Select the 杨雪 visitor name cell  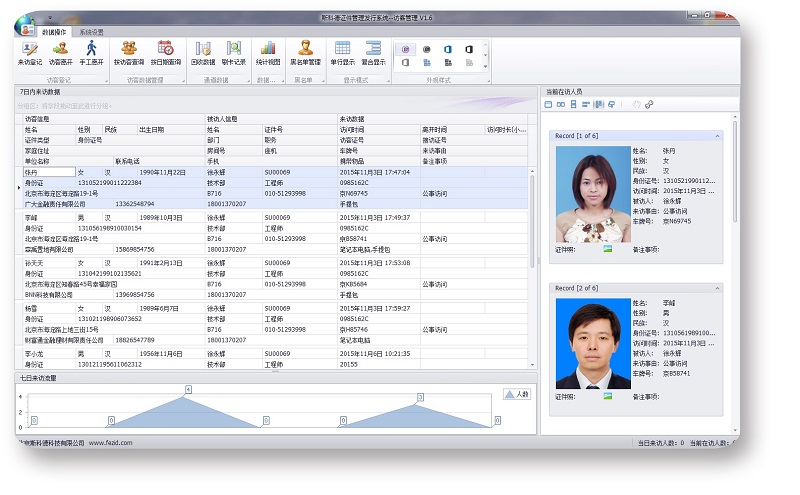click(49, 309)
